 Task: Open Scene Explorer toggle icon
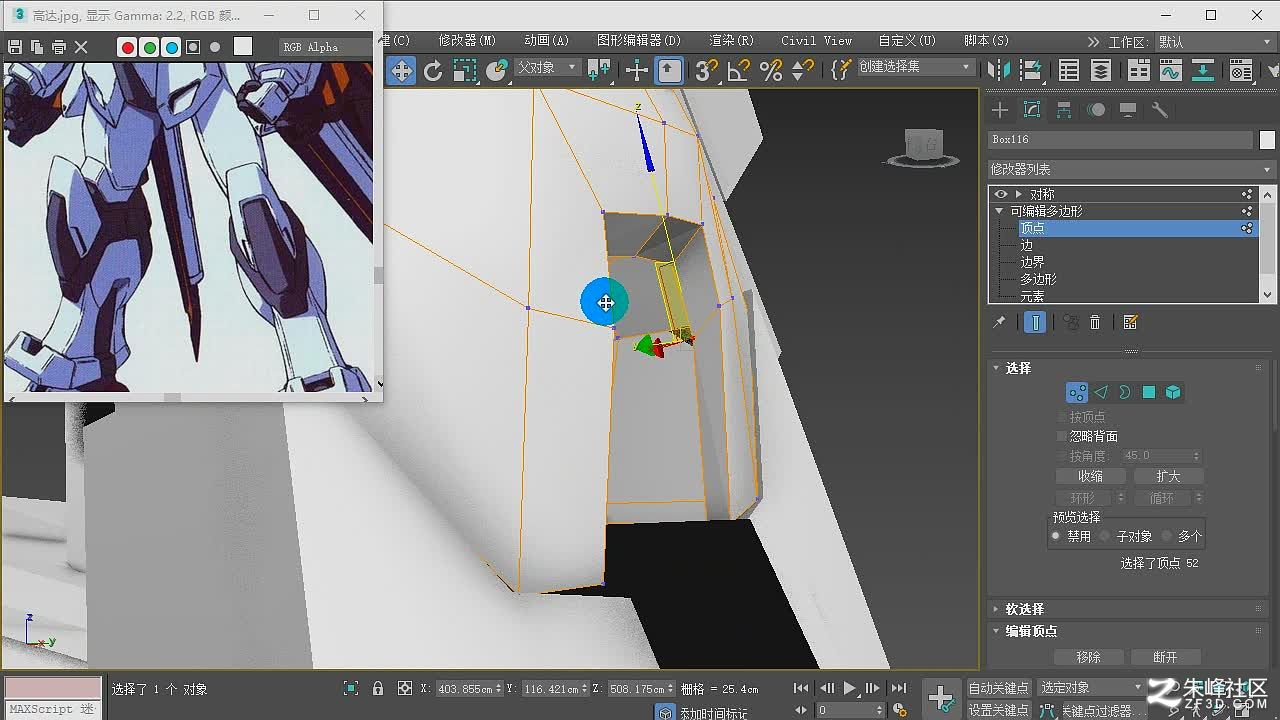pyautogui.click(x=1069, y=70)
